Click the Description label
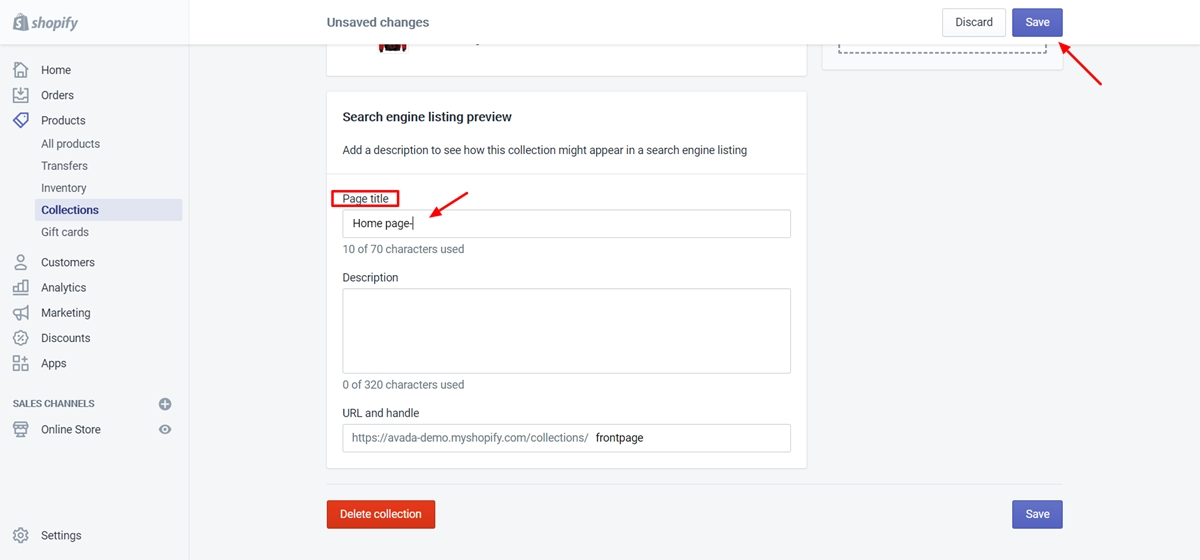The image size is (1200, 560). (x=370, y=278)
